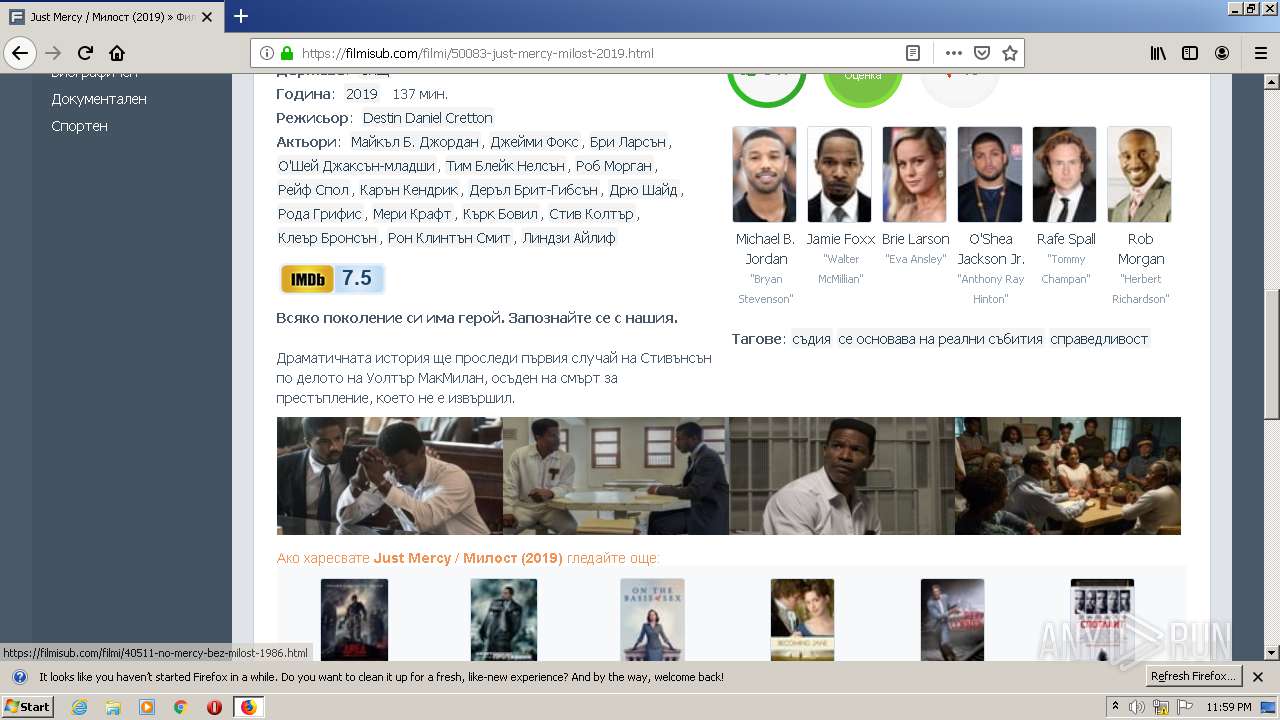Reload the current page
This screenshot has width=1280, height=720.
click(x=86, y=53)
